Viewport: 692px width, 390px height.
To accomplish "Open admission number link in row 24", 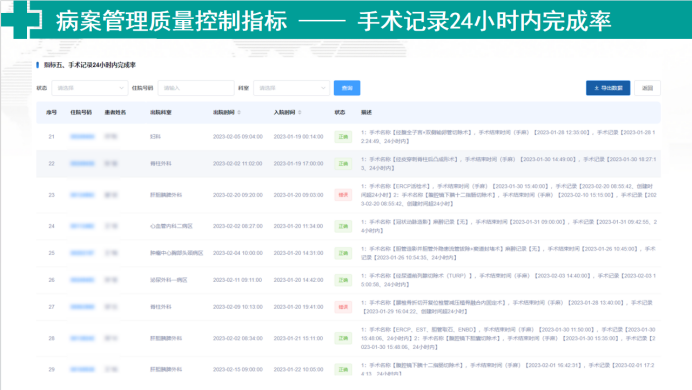I will (x=82, y=226).
